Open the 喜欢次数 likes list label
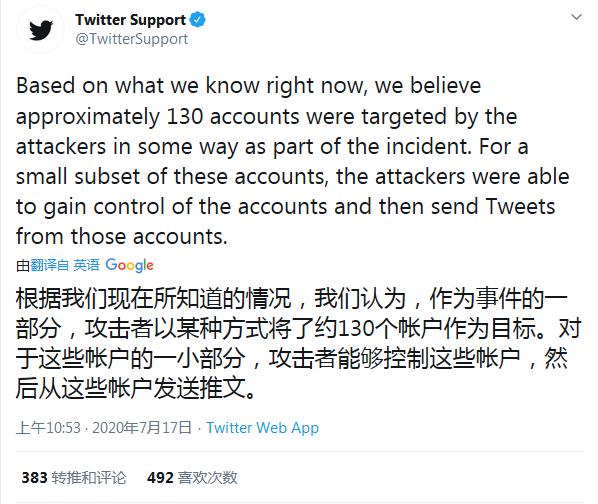Viewport: 598px width, 504px height. coord(207,478)
